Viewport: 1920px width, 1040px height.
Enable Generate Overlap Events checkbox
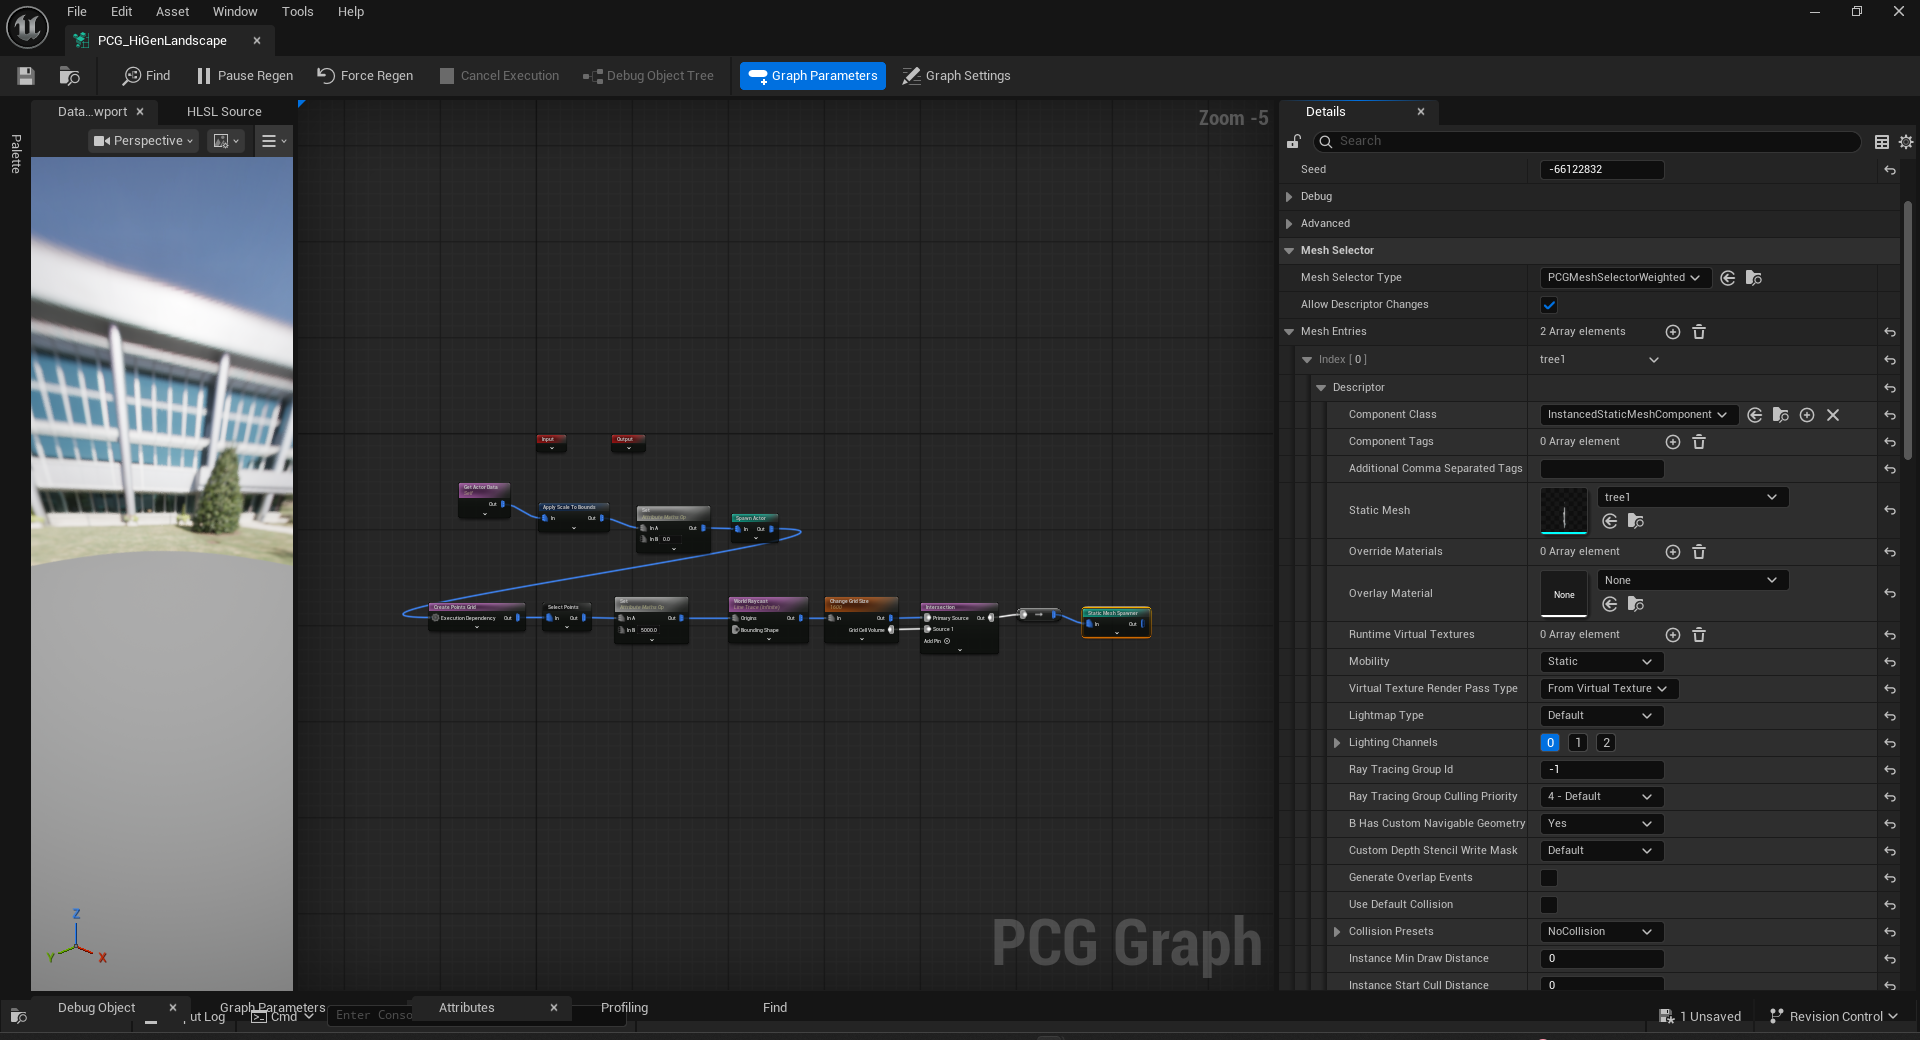pos(1549,878)
